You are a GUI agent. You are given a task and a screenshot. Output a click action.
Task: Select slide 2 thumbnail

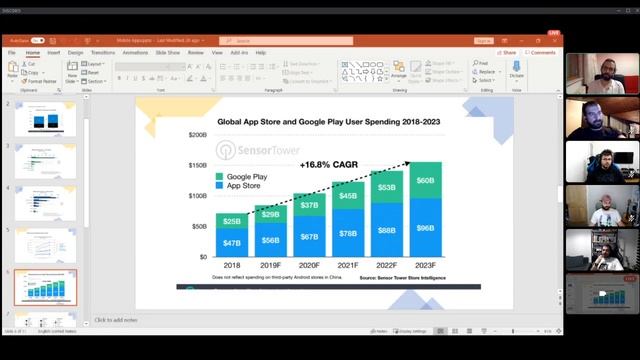pyautogui.click(x=45, y=119)
